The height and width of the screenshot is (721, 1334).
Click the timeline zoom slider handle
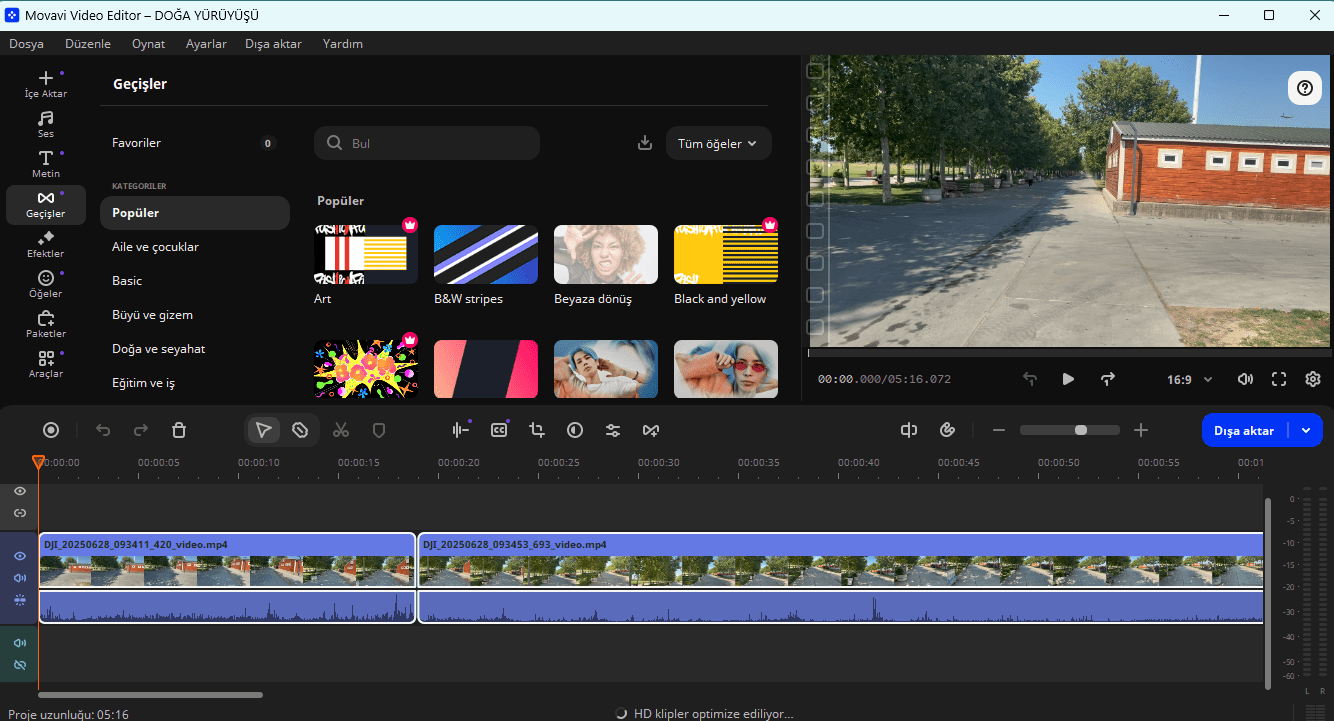point(1080,430)
